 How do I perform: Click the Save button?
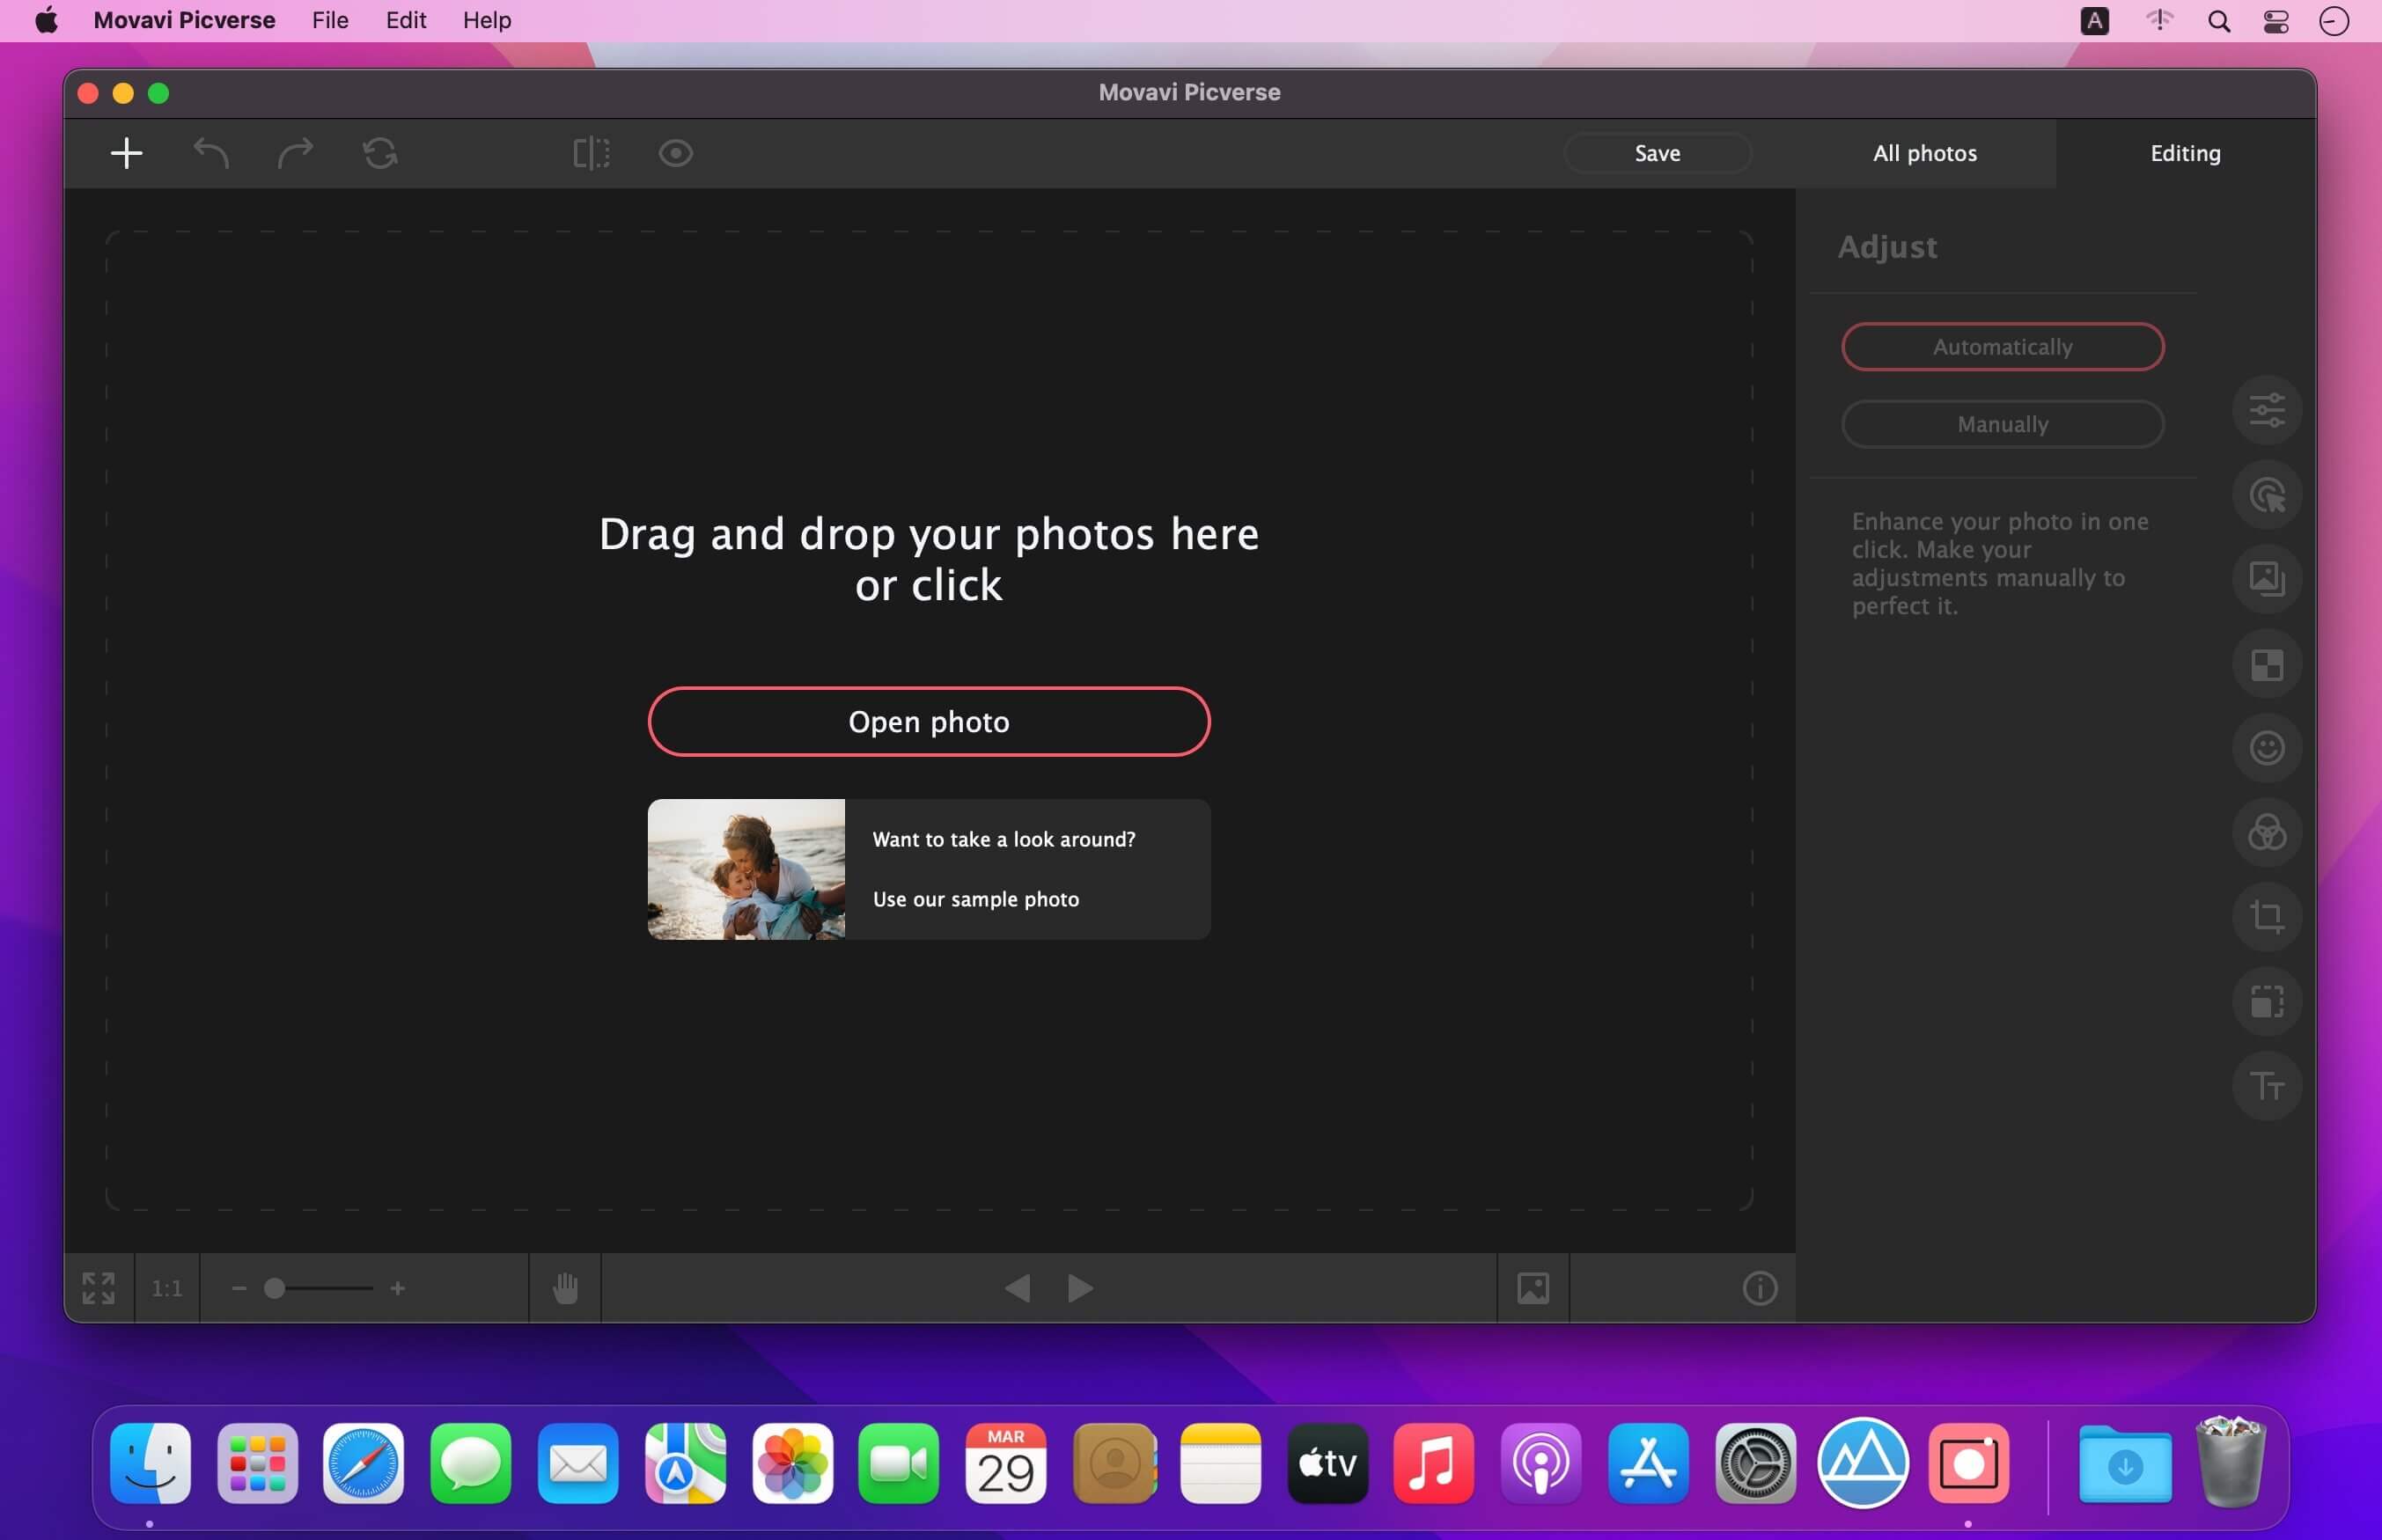(x=1657, y=153)
